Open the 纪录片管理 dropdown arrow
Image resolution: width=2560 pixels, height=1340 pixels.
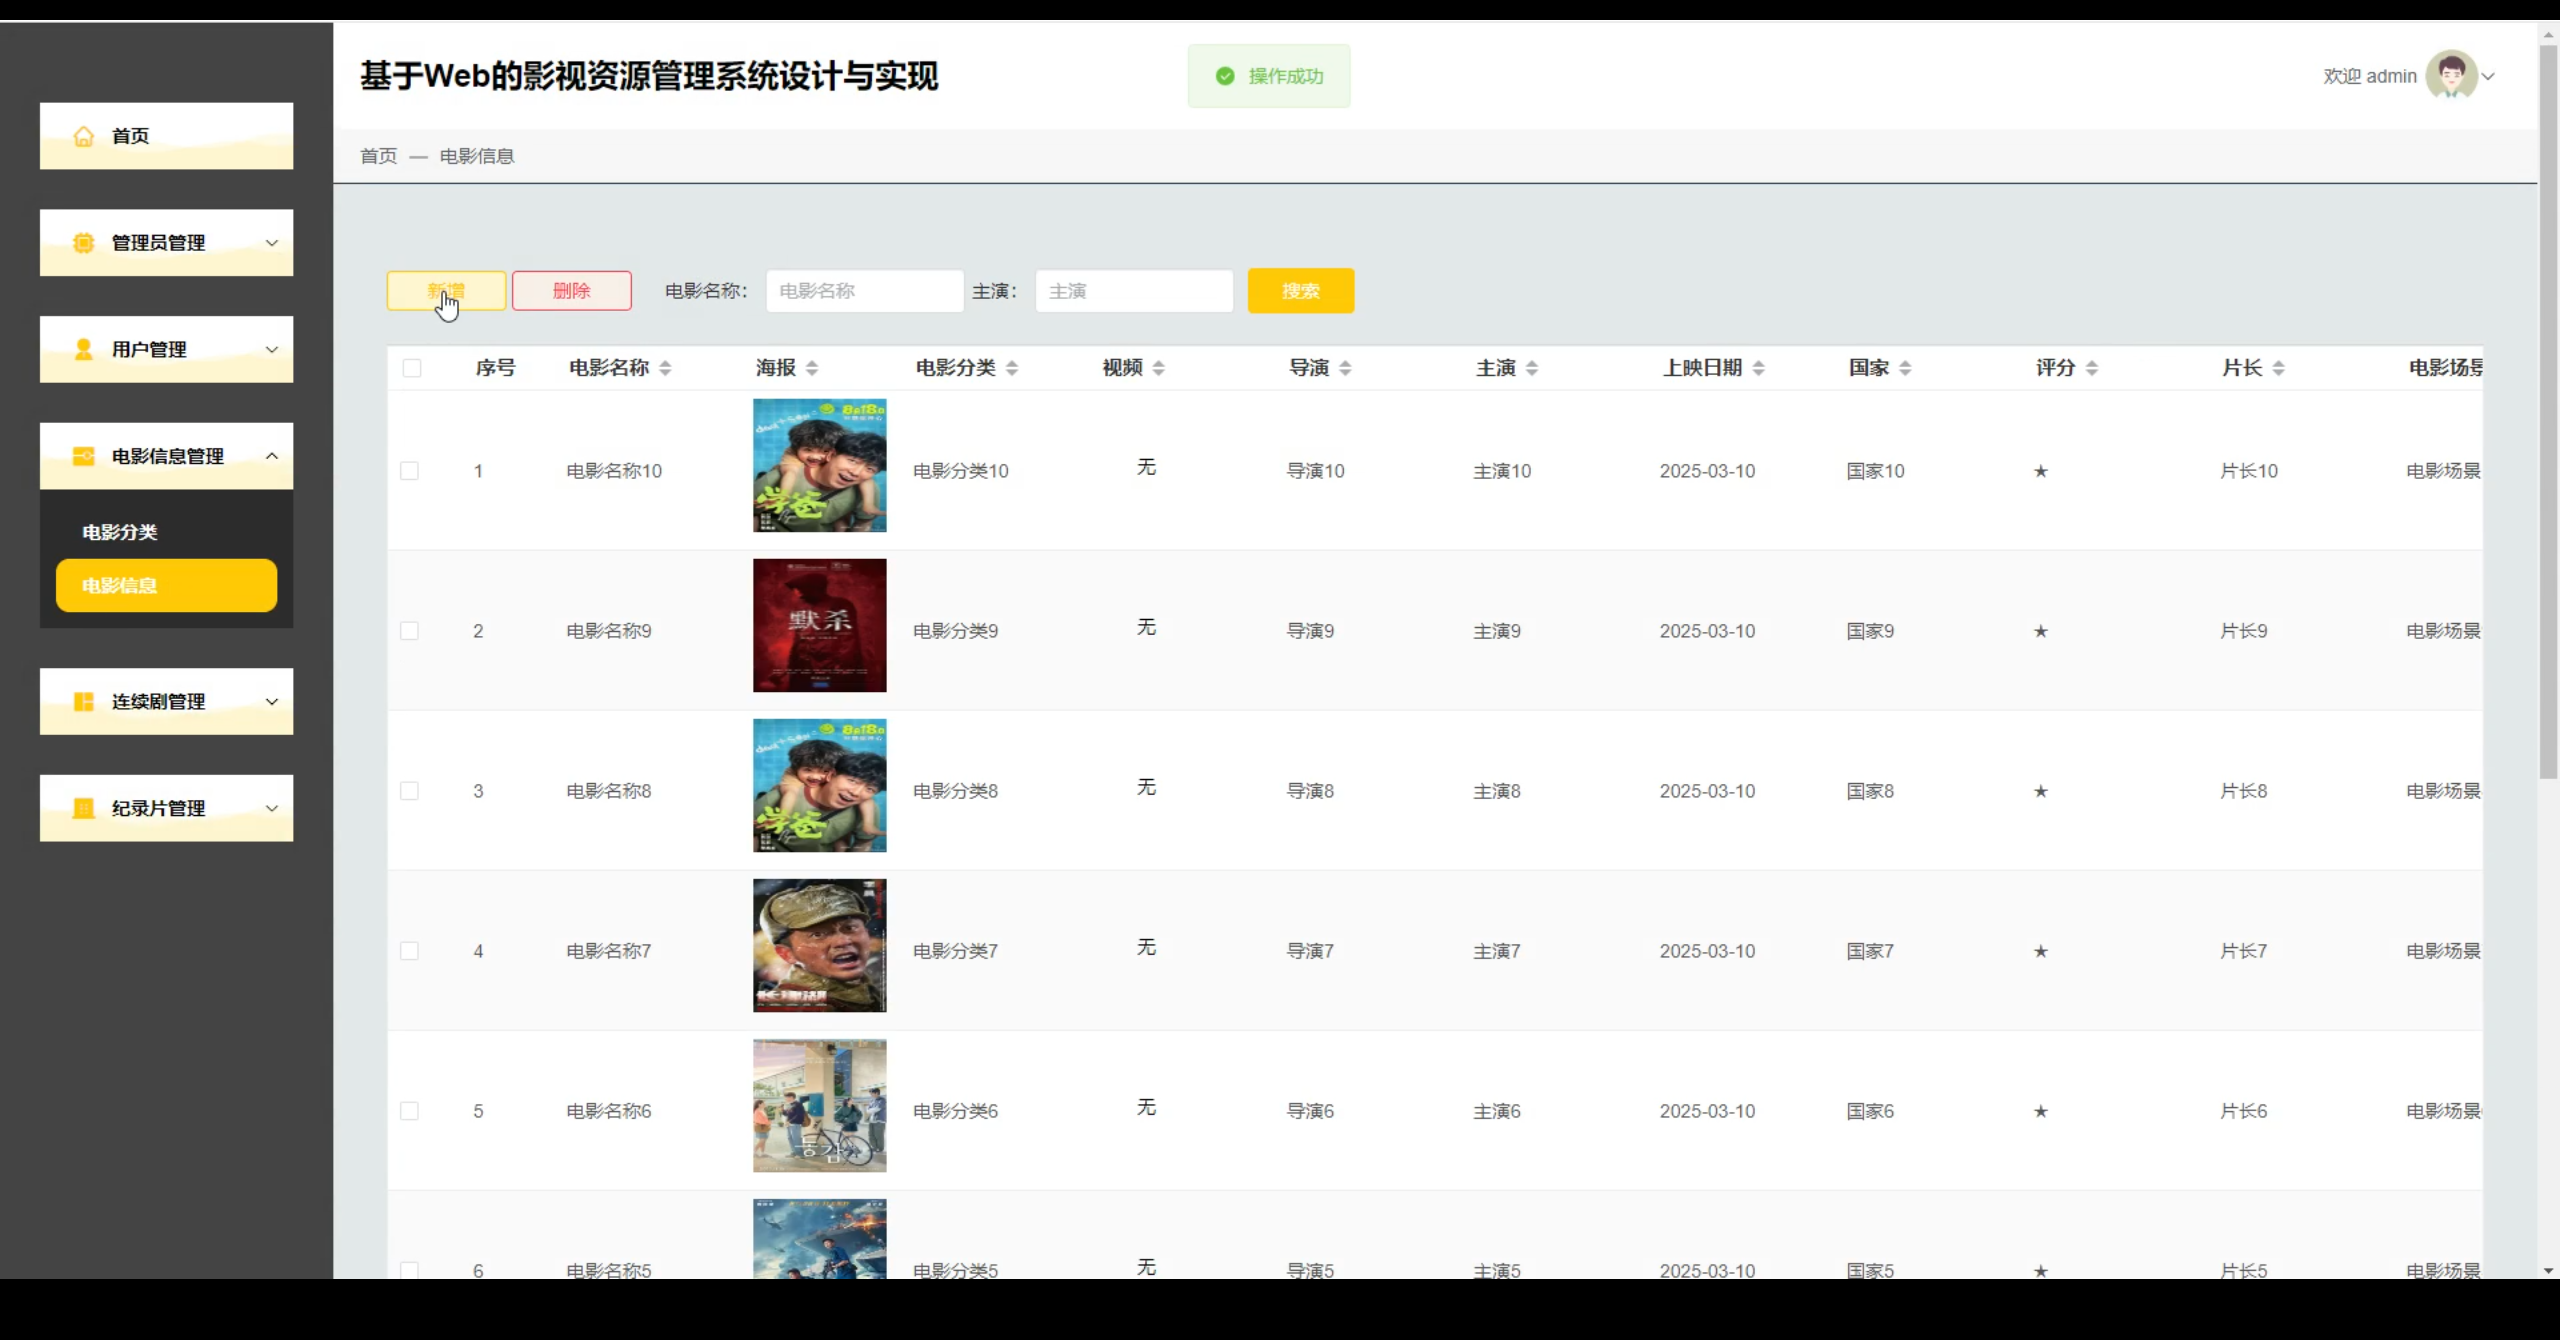click(273, 808)
